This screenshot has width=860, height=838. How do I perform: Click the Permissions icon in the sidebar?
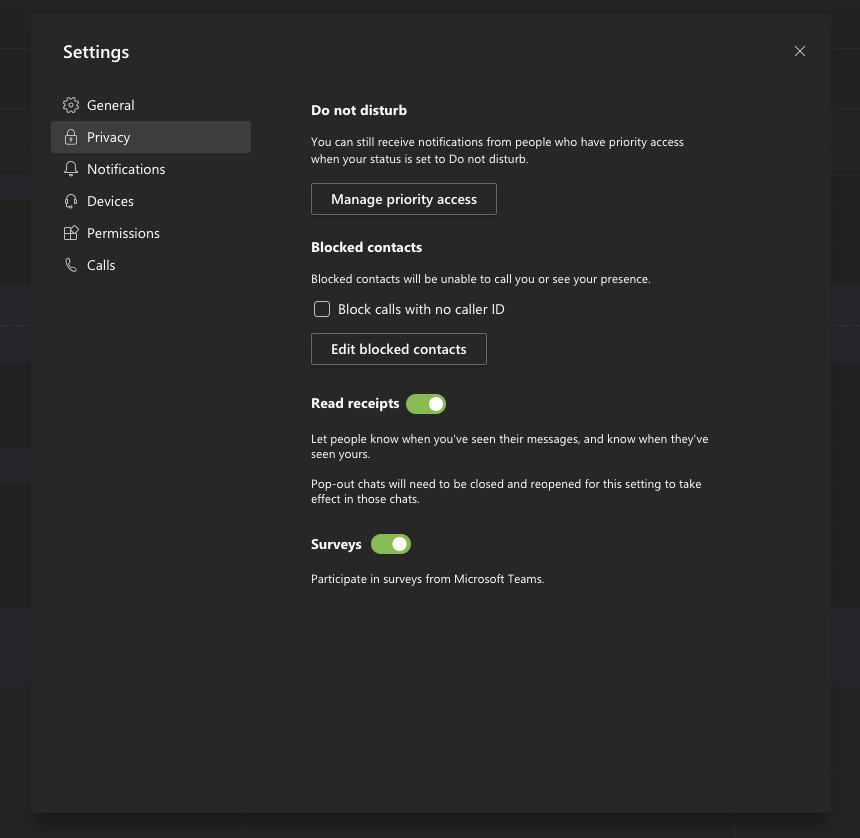(71, 233)
